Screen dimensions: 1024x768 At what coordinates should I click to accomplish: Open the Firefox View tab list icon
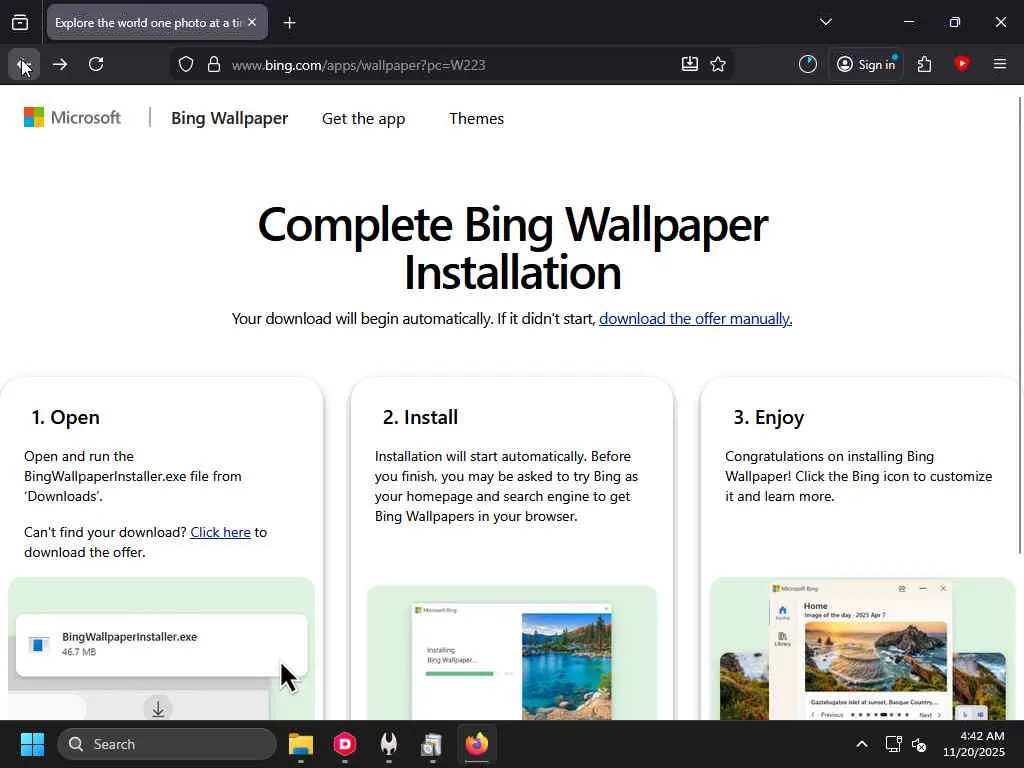tap(20, 23)
